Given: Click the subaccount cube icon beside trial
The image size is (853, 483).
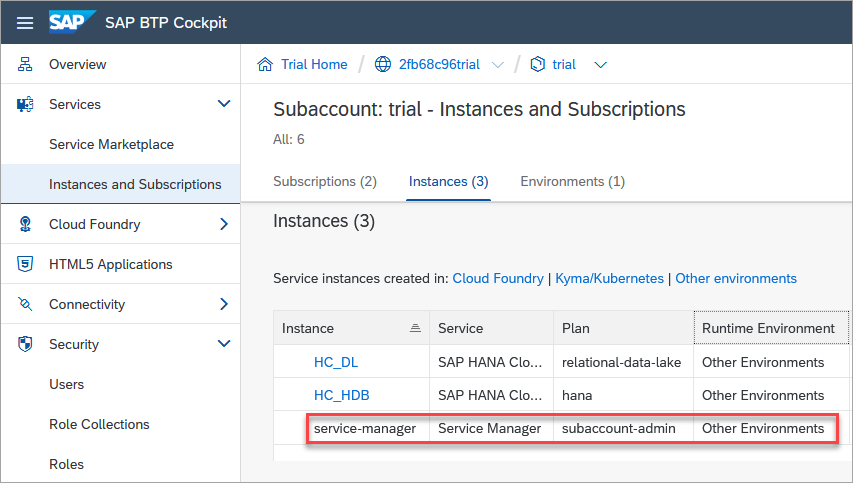Looking at the screenshot, I should point(537,64).
